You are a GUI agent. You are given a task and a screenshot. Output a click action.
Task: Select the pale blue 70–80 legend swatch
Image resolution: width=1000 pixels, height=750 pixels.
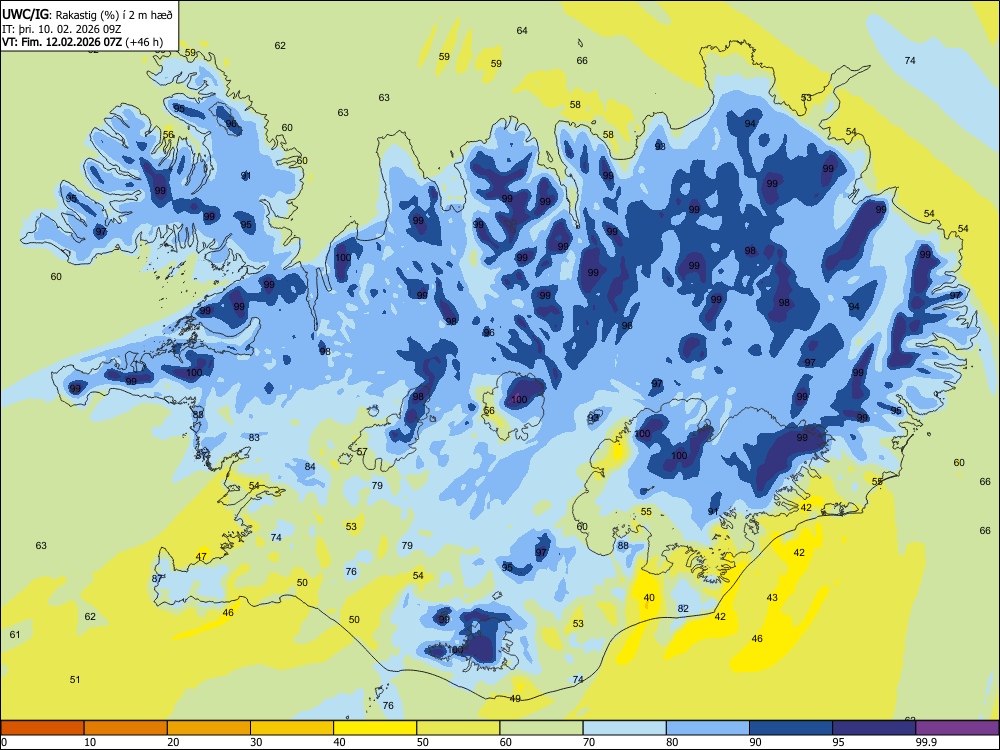(x=624, y=728)
